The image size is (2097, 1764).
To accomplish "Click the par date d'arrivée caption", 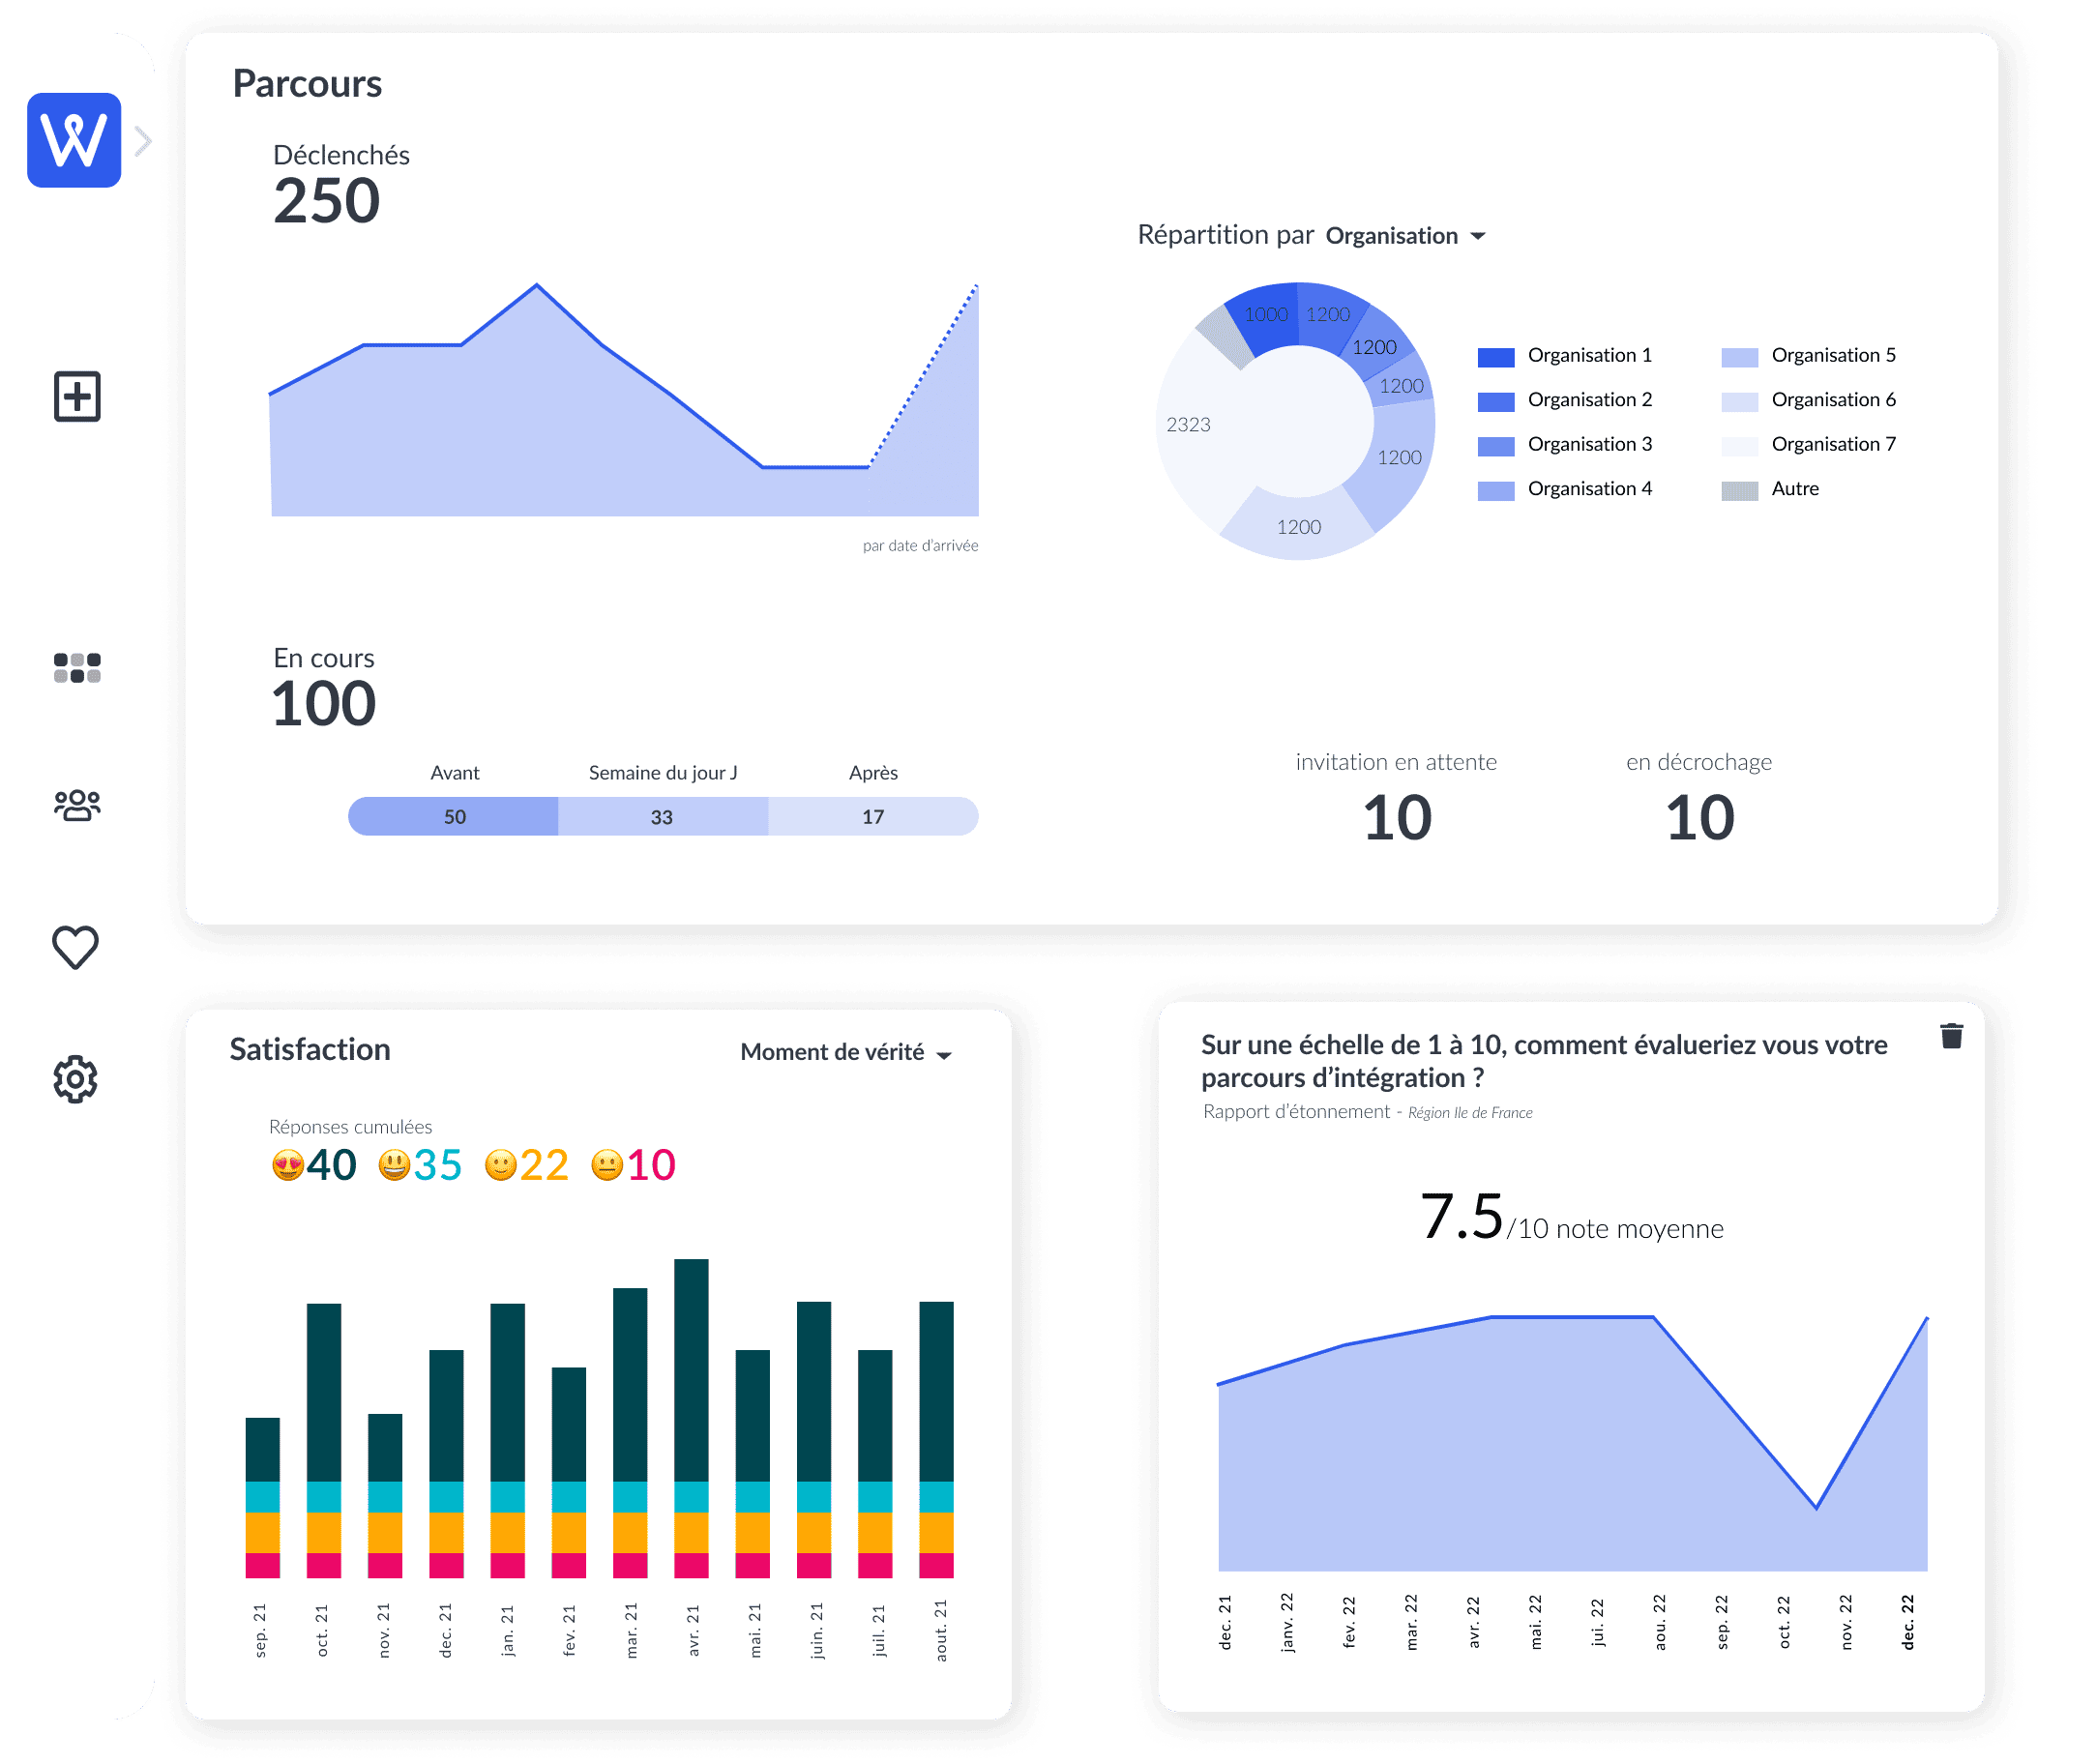I will (921, 546).
